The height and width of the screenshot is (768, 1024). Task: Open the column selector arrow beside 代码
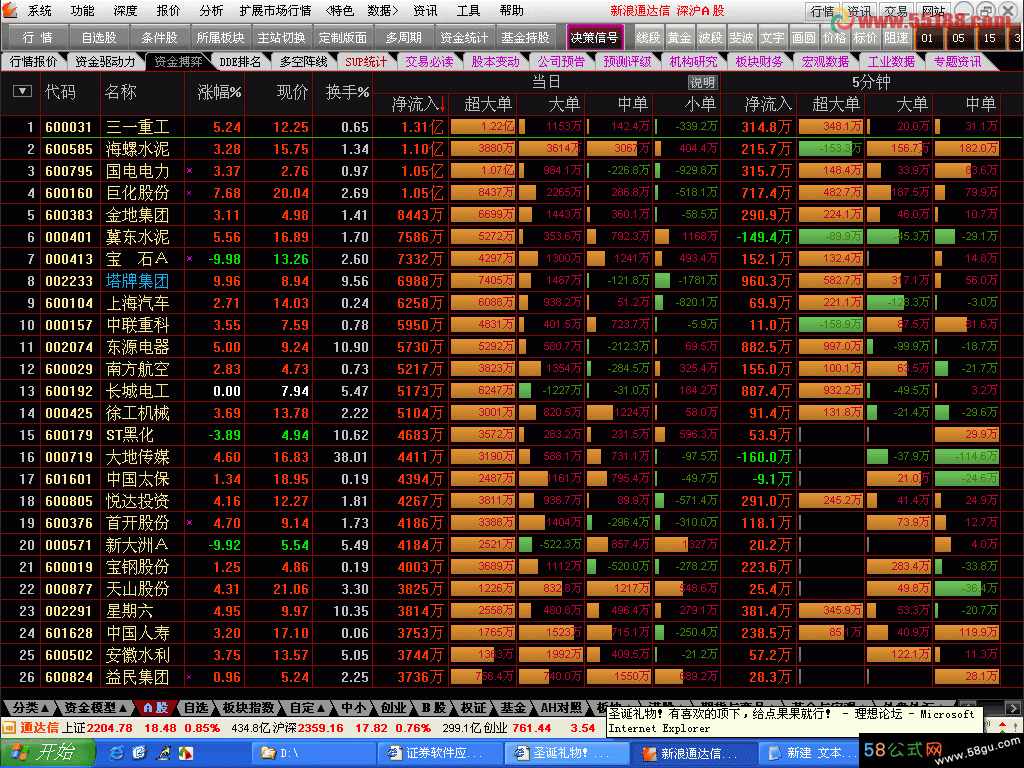pyautogui.click(x=22, y=91)
